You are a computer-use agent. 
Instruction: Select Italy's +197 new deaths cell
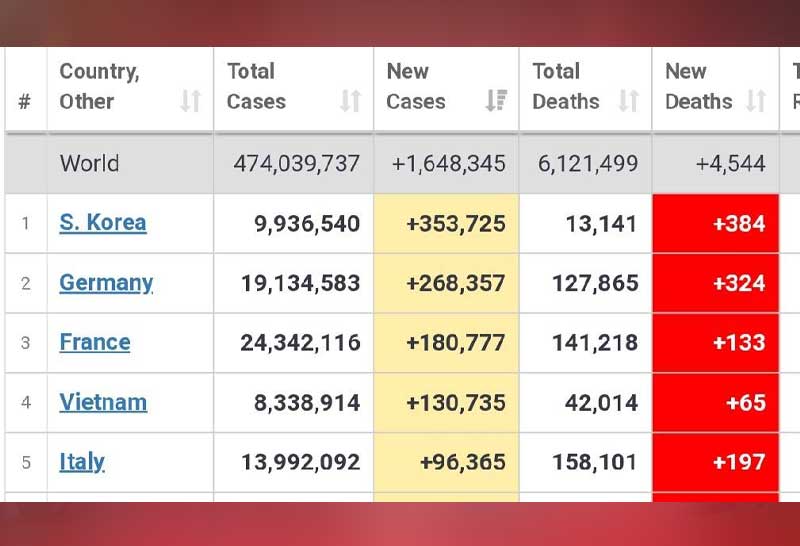[x=715, y=462]
